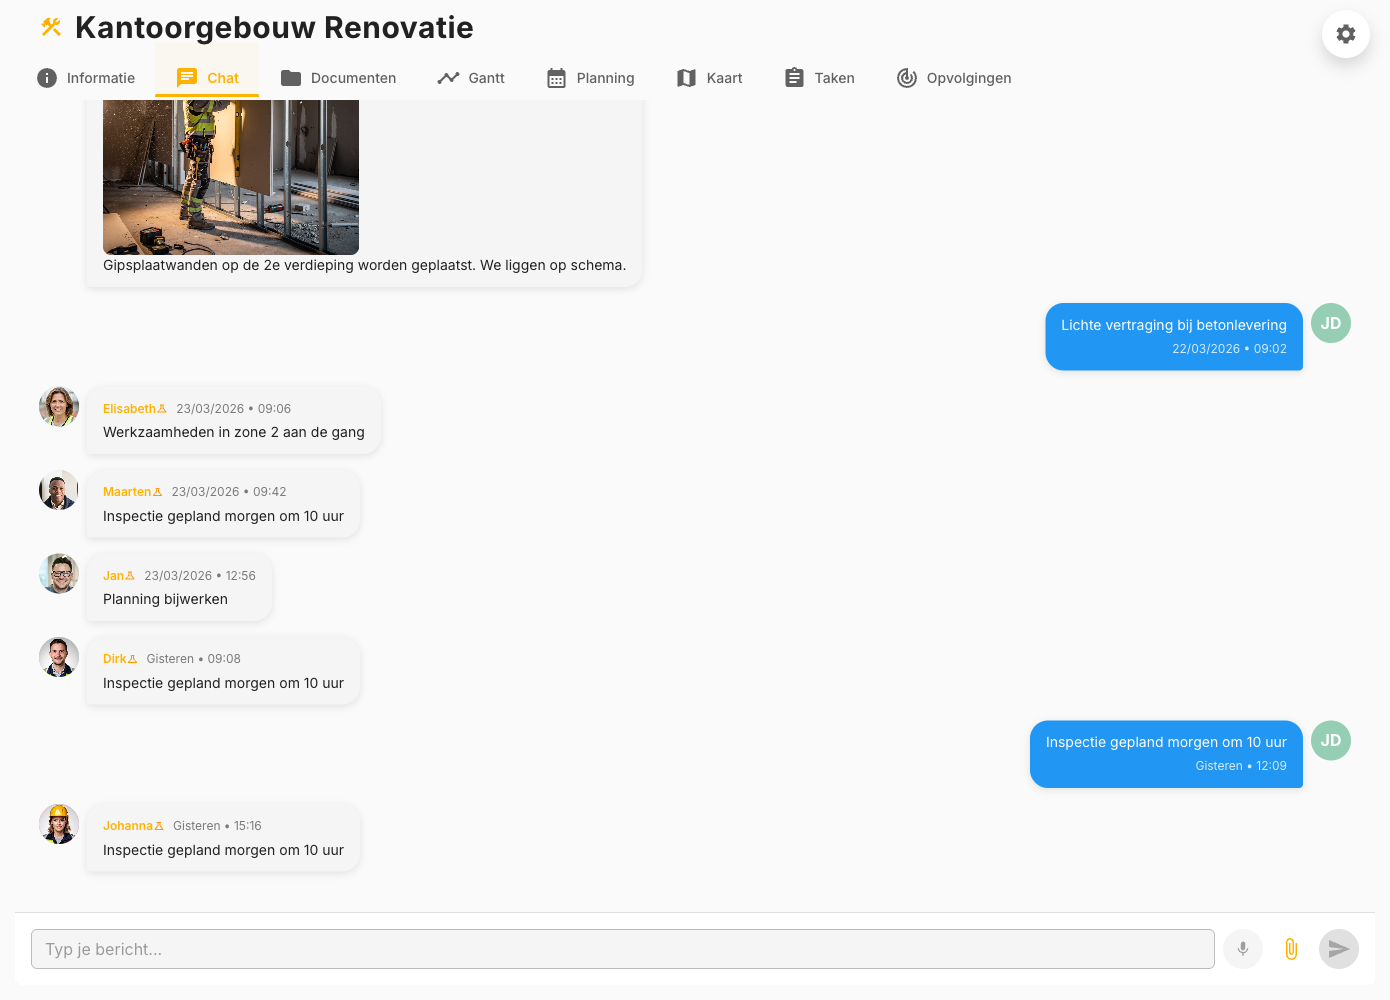Screen dimensions: 1390x1000
Task: Click Maarten's name in his message
Action: coord(129,491)
